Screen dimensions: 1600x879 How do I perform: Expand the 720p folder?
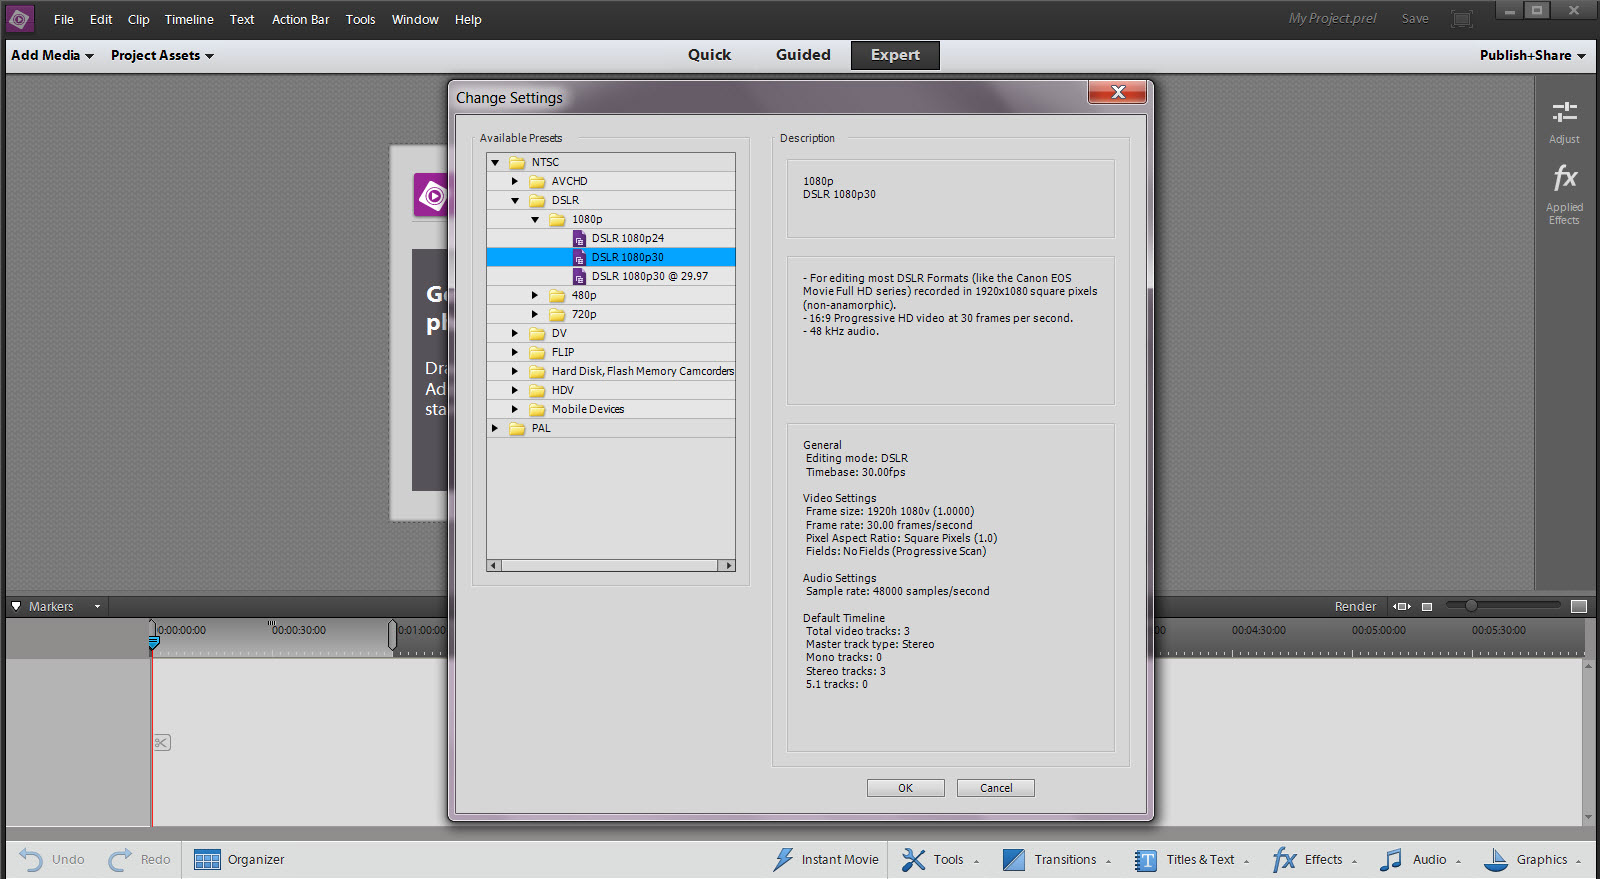pos(535,314)
